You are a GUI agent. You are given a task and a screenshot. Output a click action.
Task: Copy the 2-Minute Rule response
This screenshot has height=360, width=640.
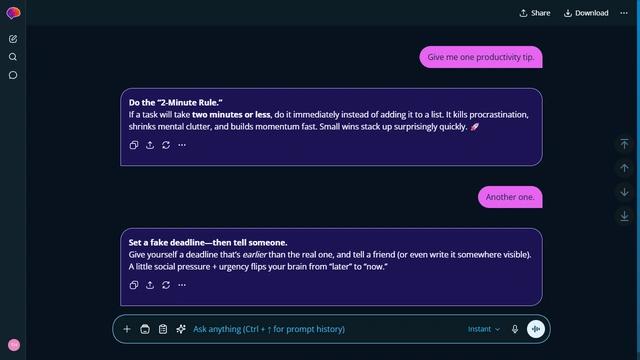click(134, 145)
